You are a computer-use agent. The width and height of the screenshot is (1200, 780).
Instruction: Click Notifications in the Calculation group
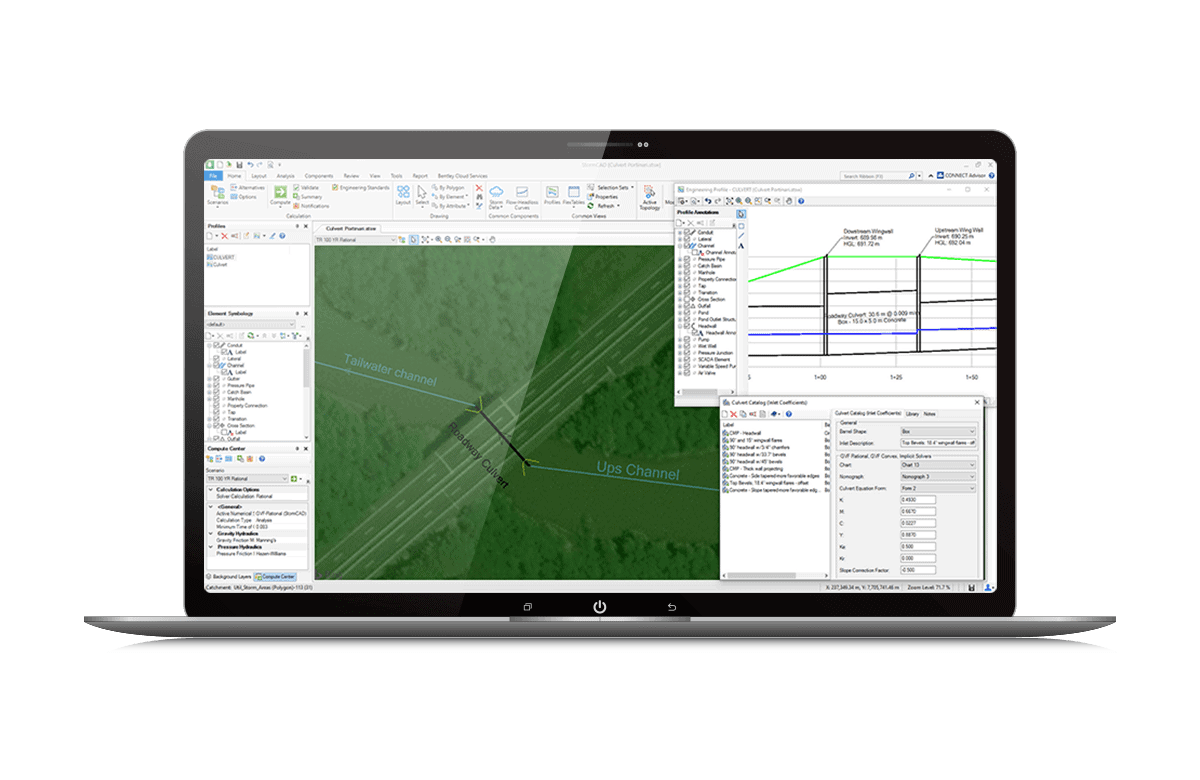311,206
